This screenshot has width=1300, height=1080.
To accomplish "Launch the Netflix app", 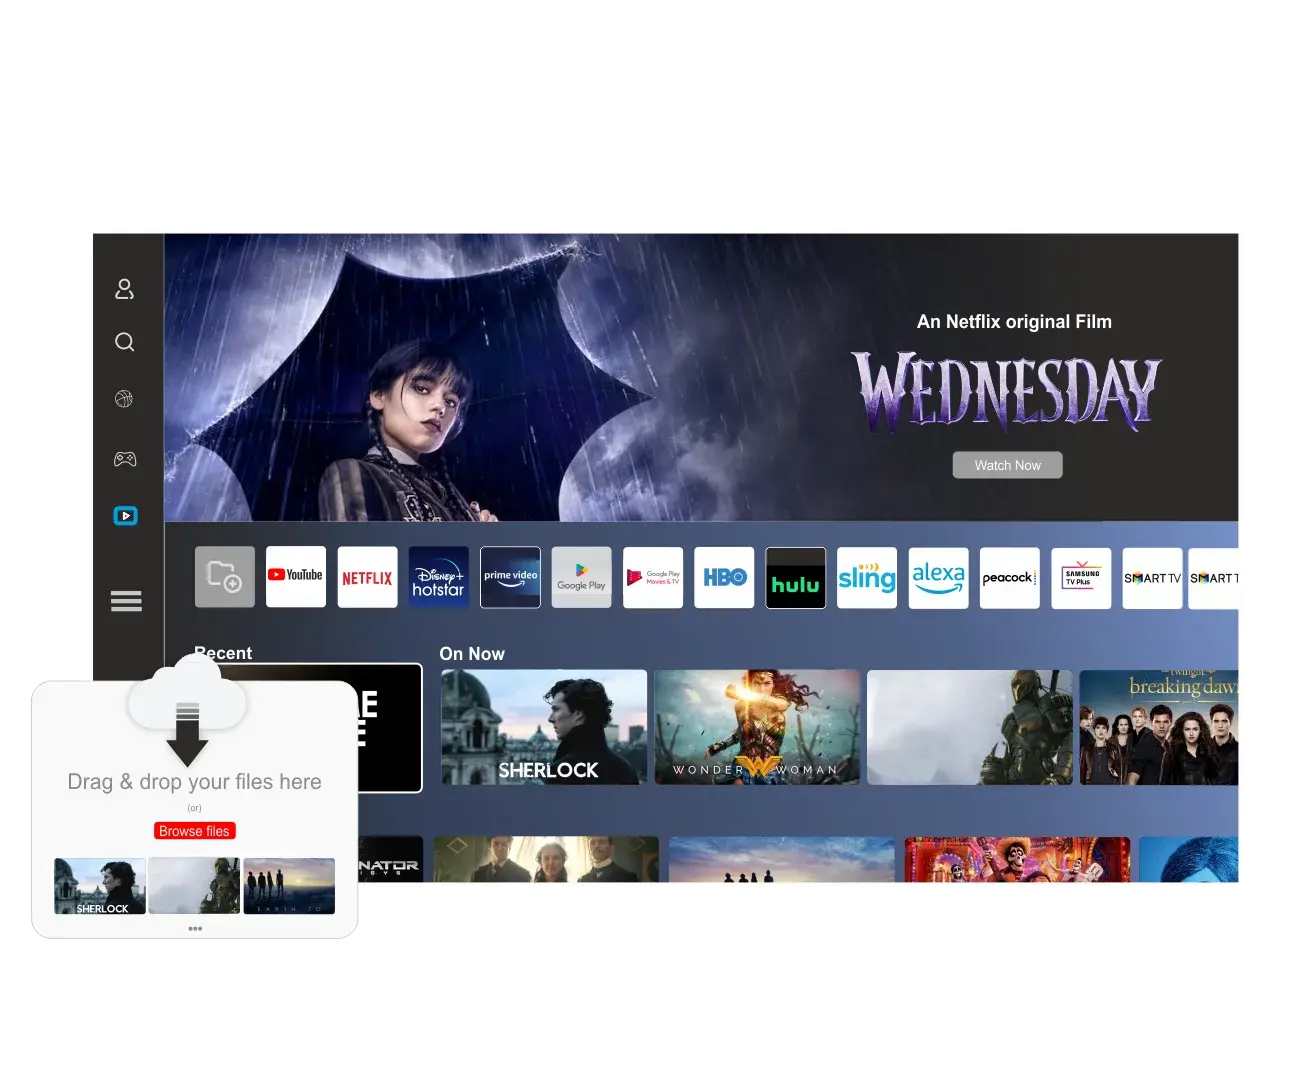I will tap(367, 577).
